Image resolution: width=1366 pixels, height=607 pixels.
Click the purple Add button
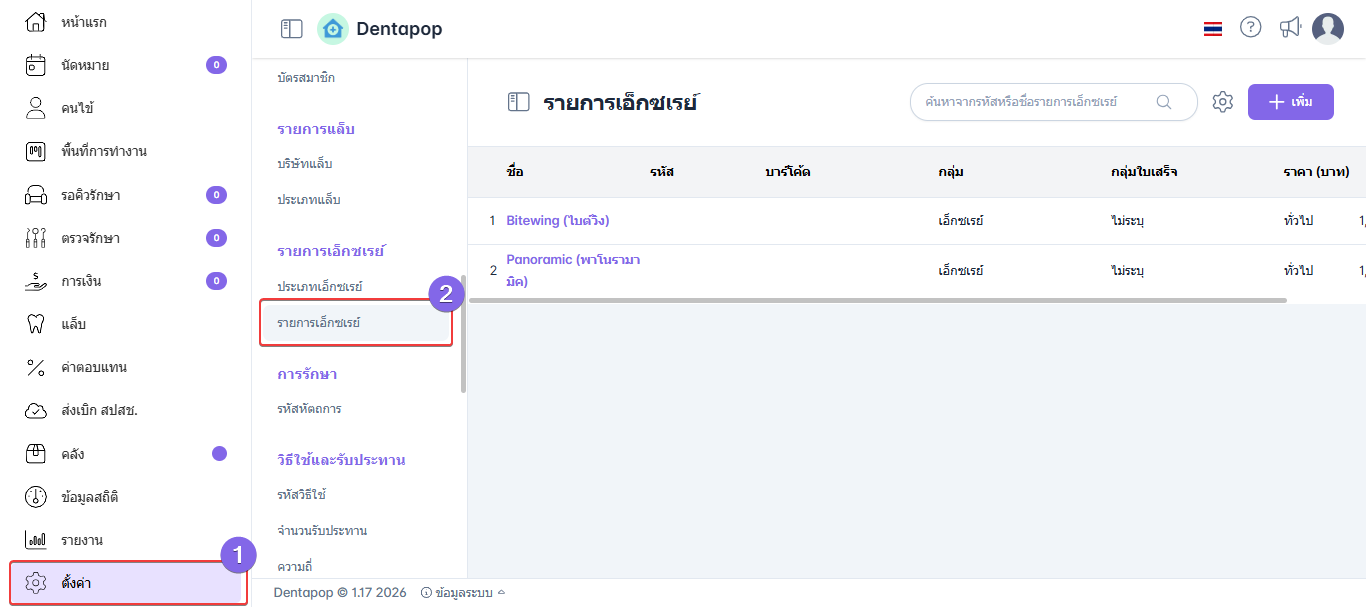(1290, 102)
